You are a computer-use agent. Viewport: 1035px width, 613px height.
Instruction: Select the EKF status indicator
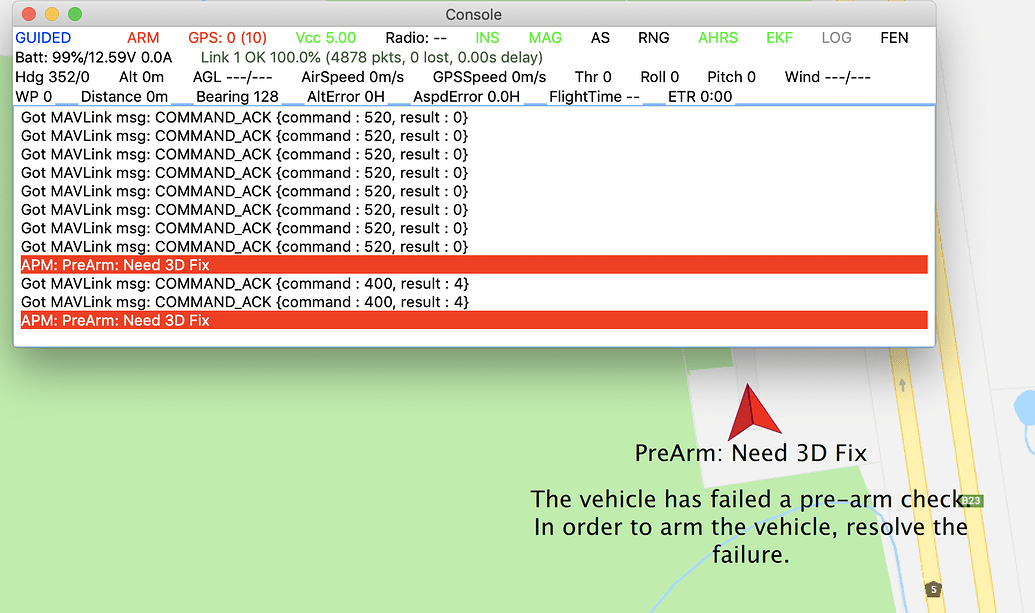pos(779,37)
